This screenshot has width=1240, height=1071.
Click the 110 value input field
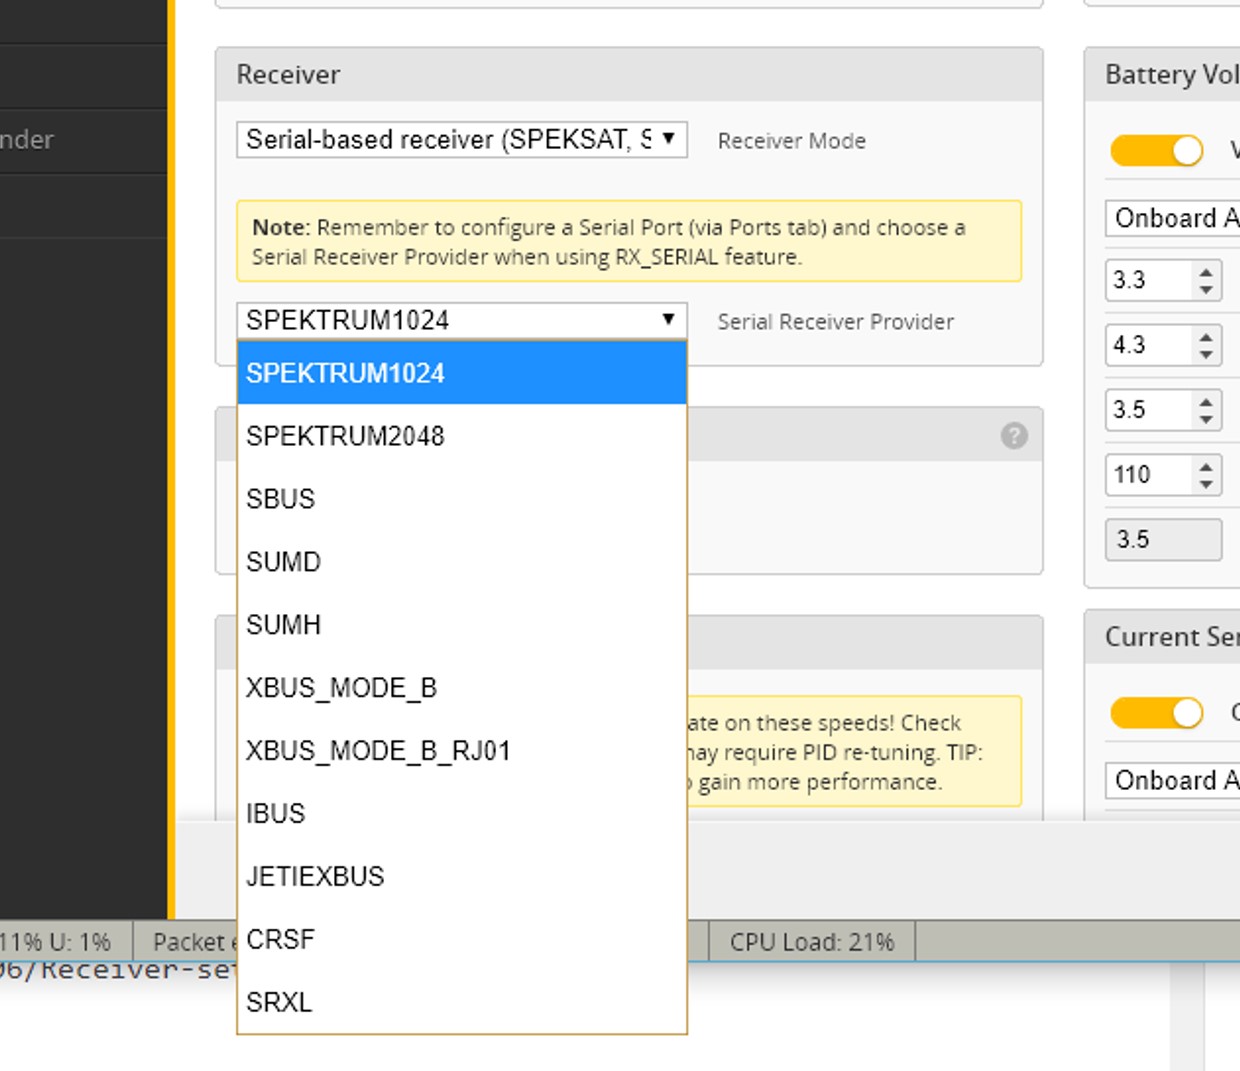coord(1148,475)
